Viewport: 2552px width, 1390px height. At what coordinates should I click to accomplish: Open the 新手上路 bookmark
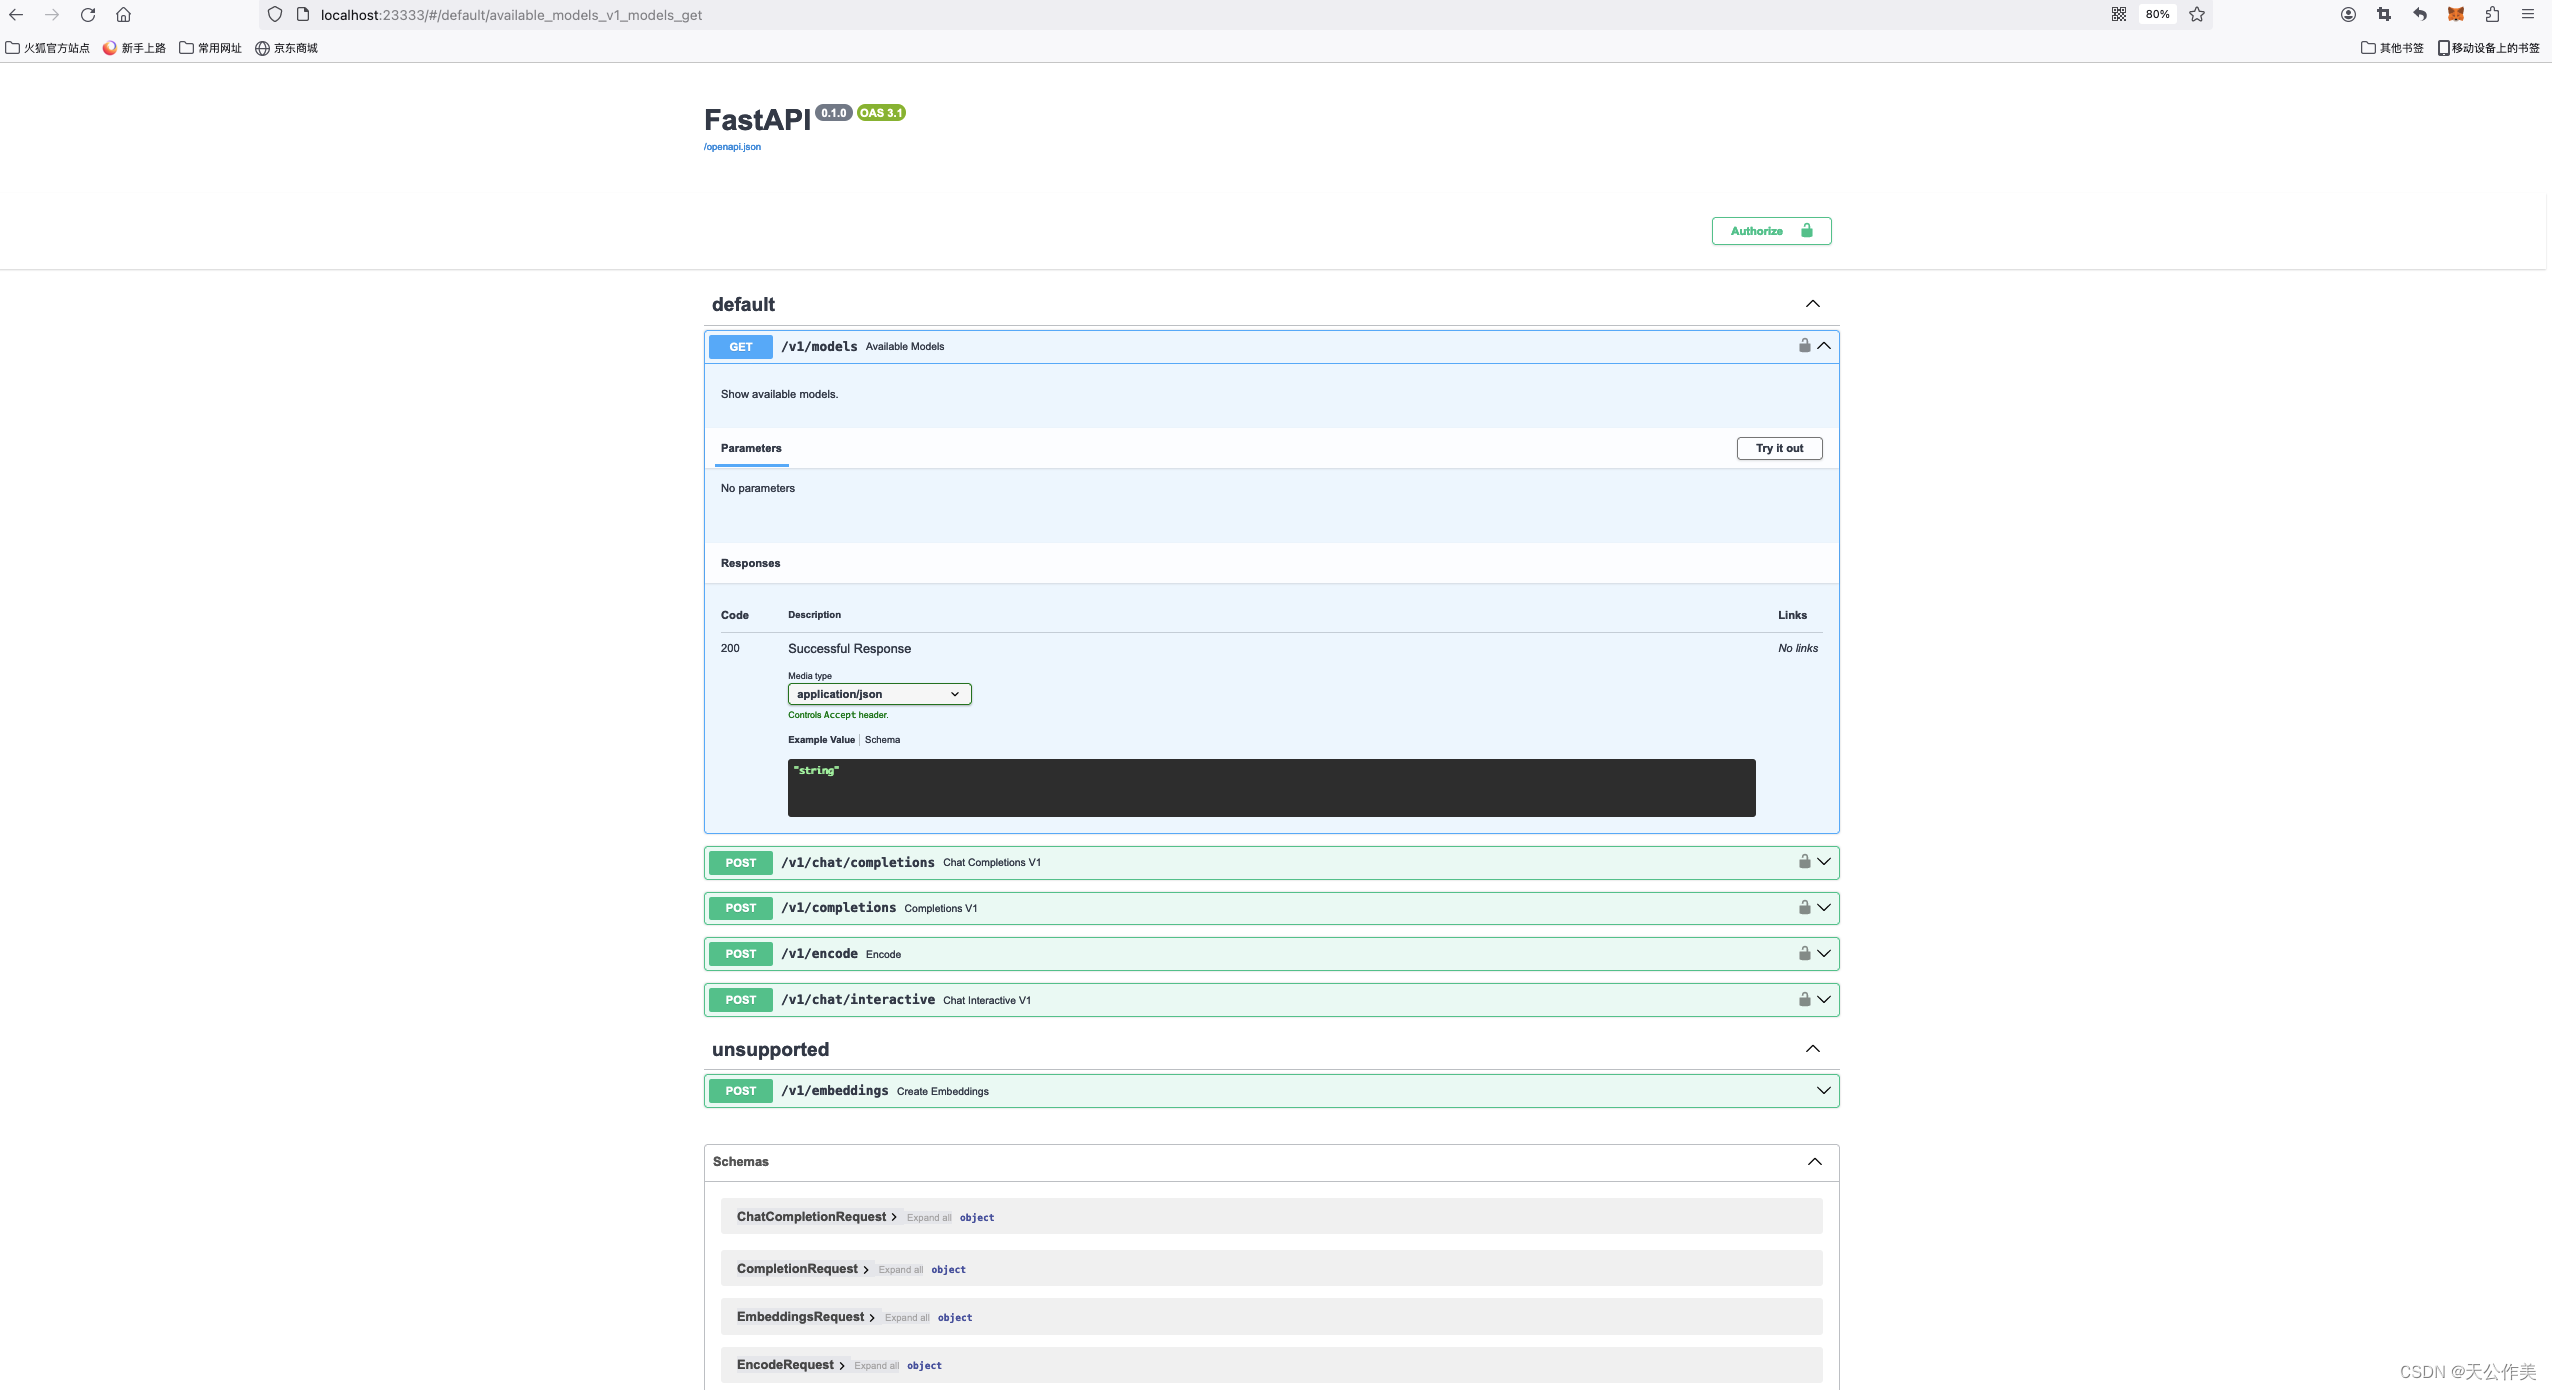(134, 48)
